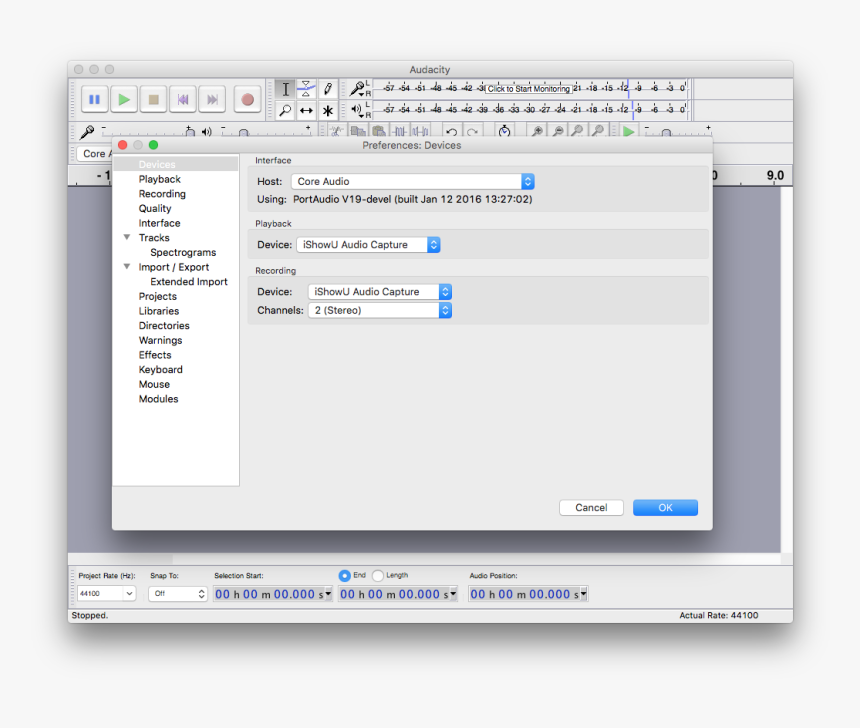Image resolution: width=860 pixels, height=728 pixels.
Task: Open the Spectrograms preferences page
Action: [183, 252]
